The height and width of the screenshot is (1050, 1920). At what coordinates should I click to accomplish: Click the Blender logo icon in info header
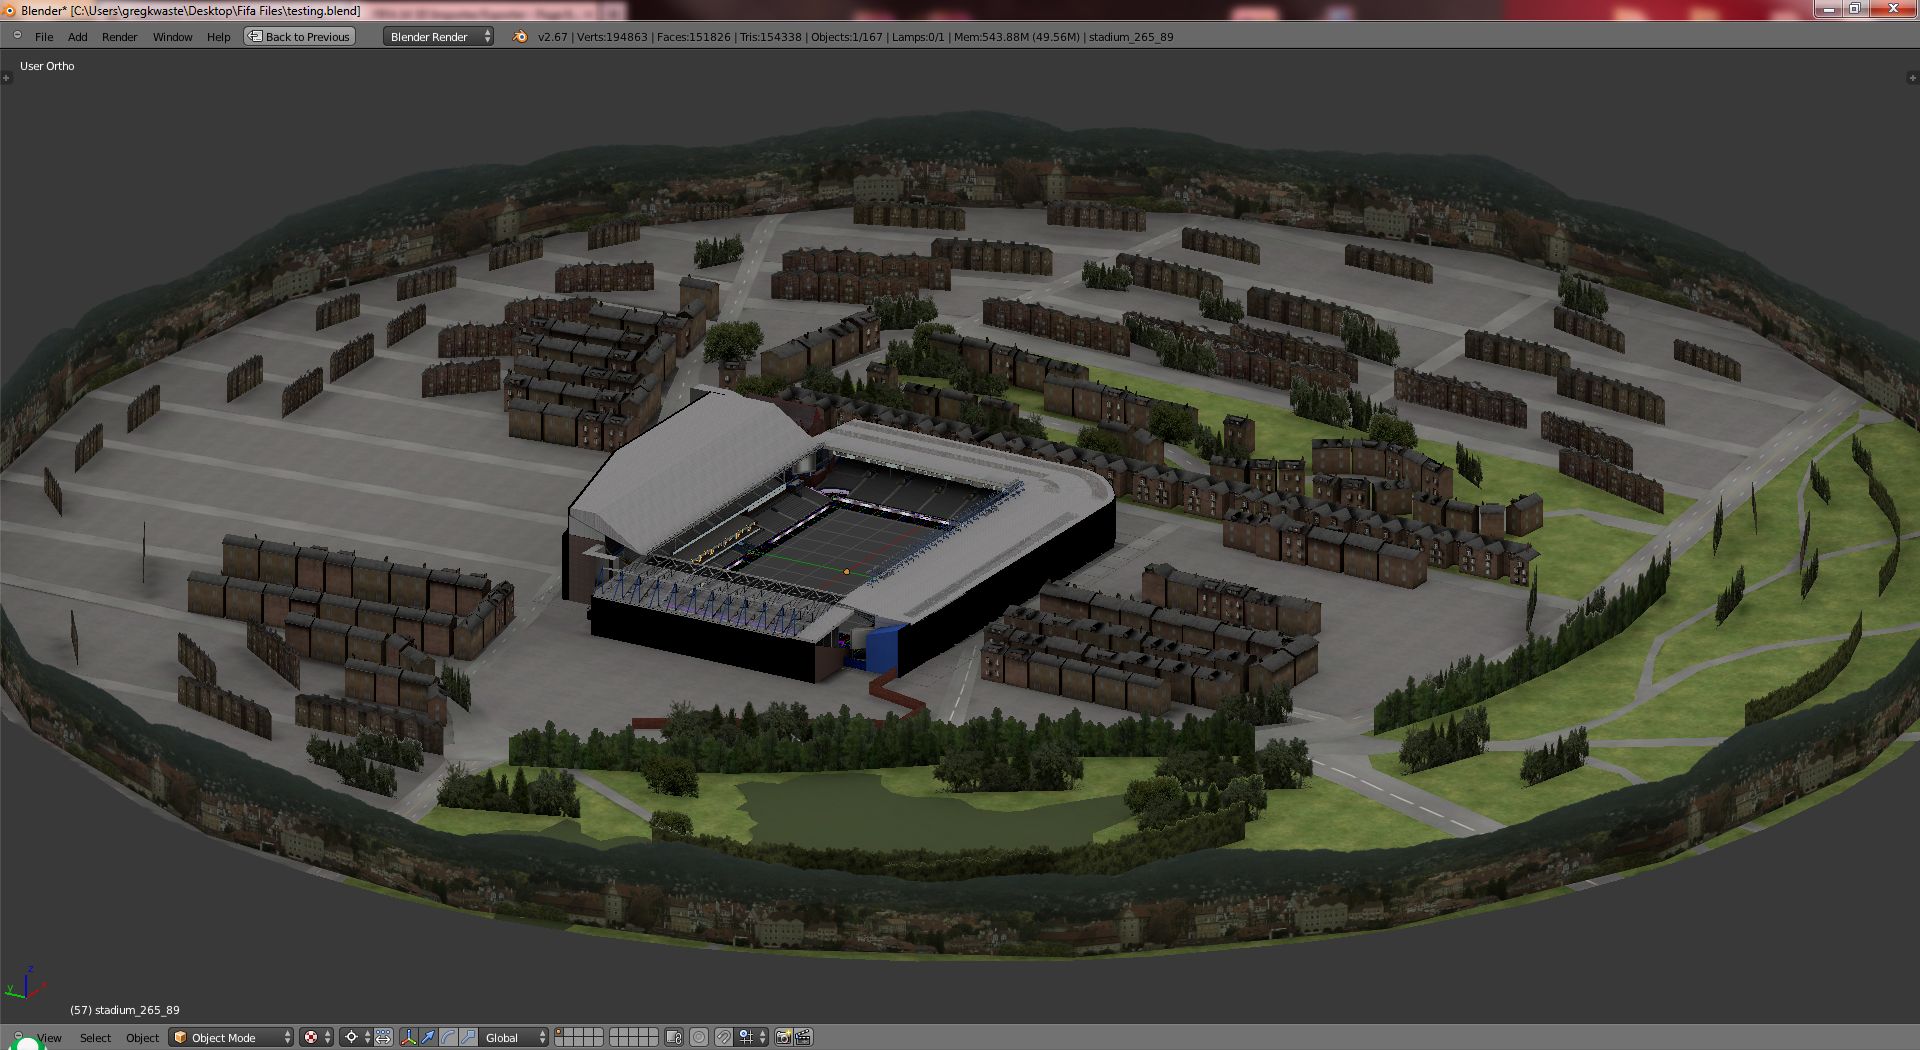click(519, 37)
